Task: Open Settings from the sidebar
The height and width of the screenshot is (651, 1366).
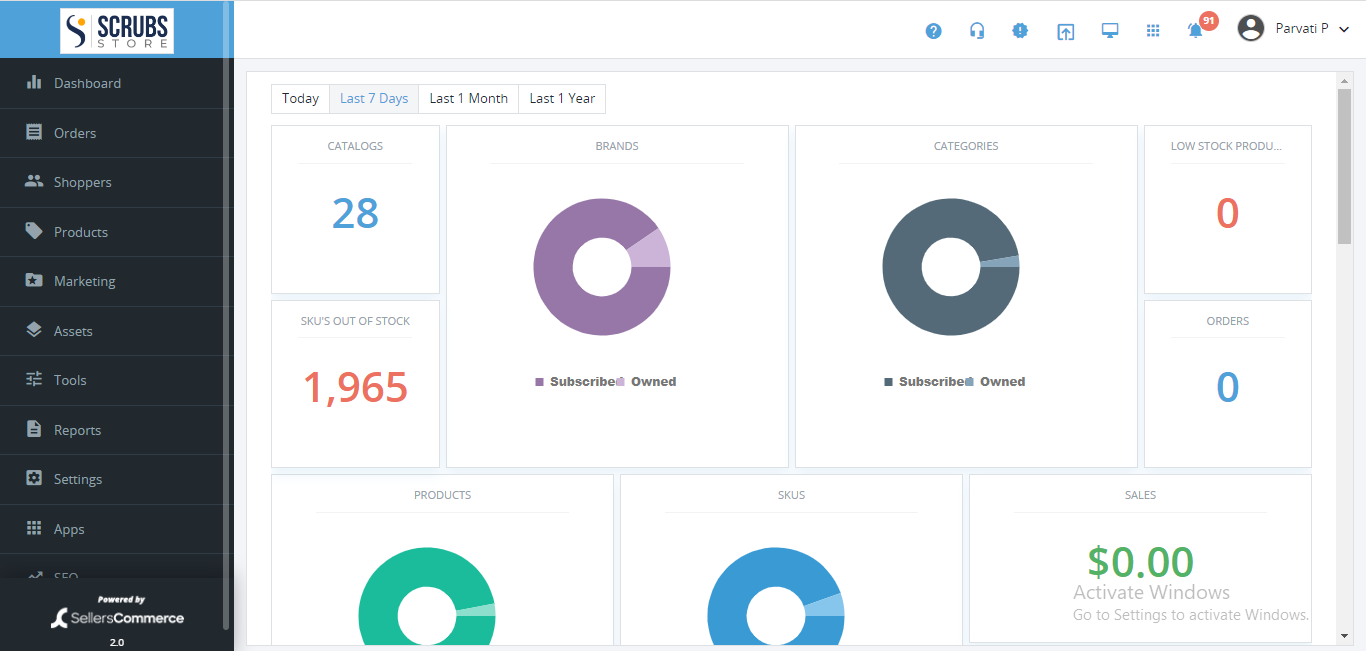Action: (x=79, y=479)
